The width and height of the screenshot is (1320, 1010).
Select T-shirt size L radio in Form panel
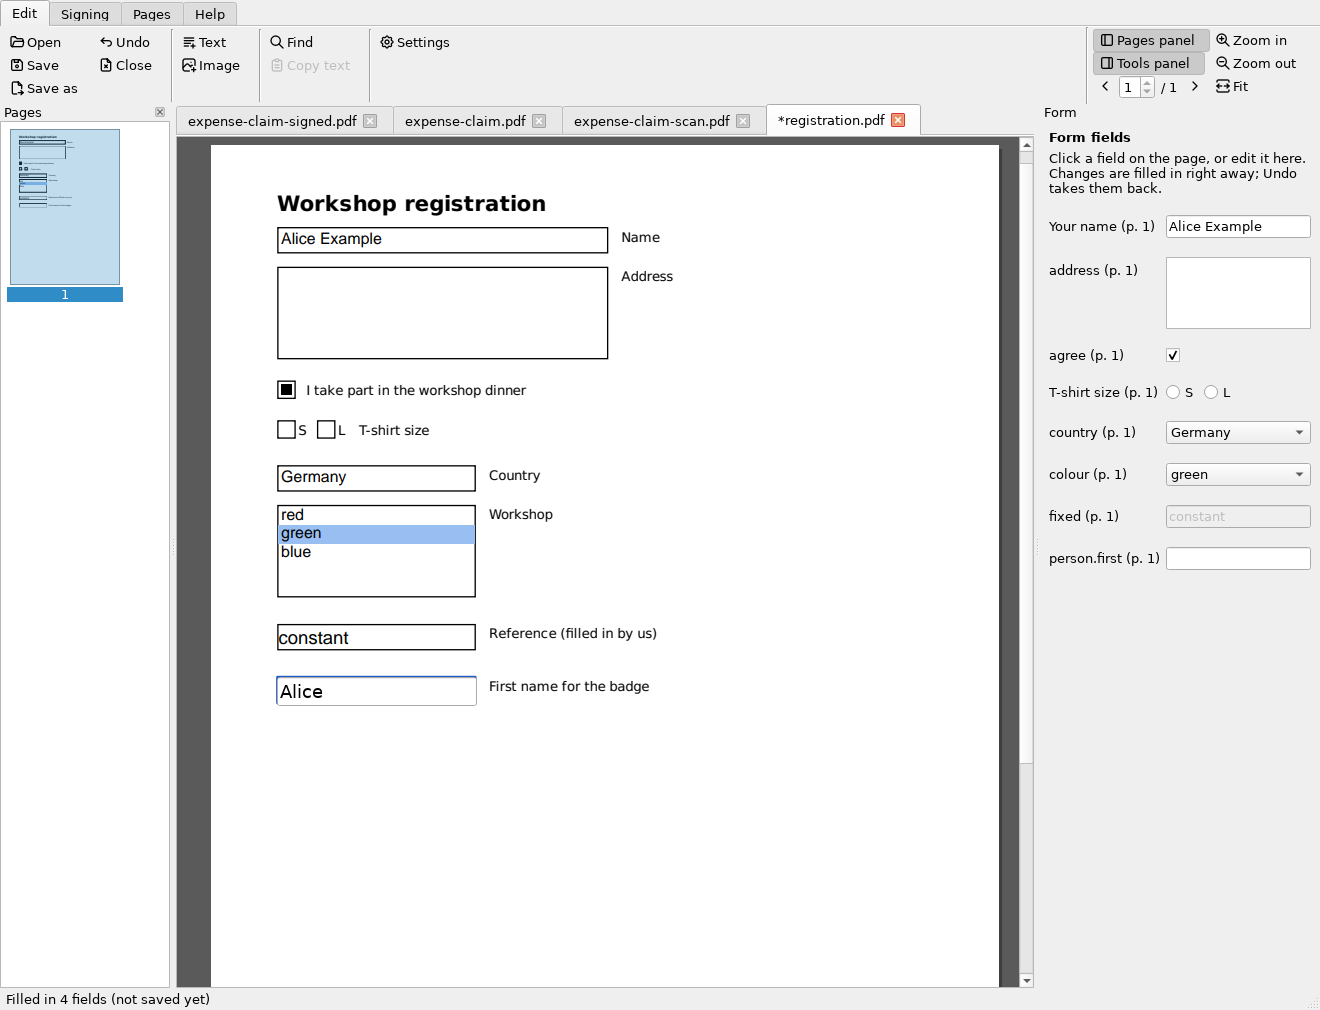click(x=1211, y=392)
